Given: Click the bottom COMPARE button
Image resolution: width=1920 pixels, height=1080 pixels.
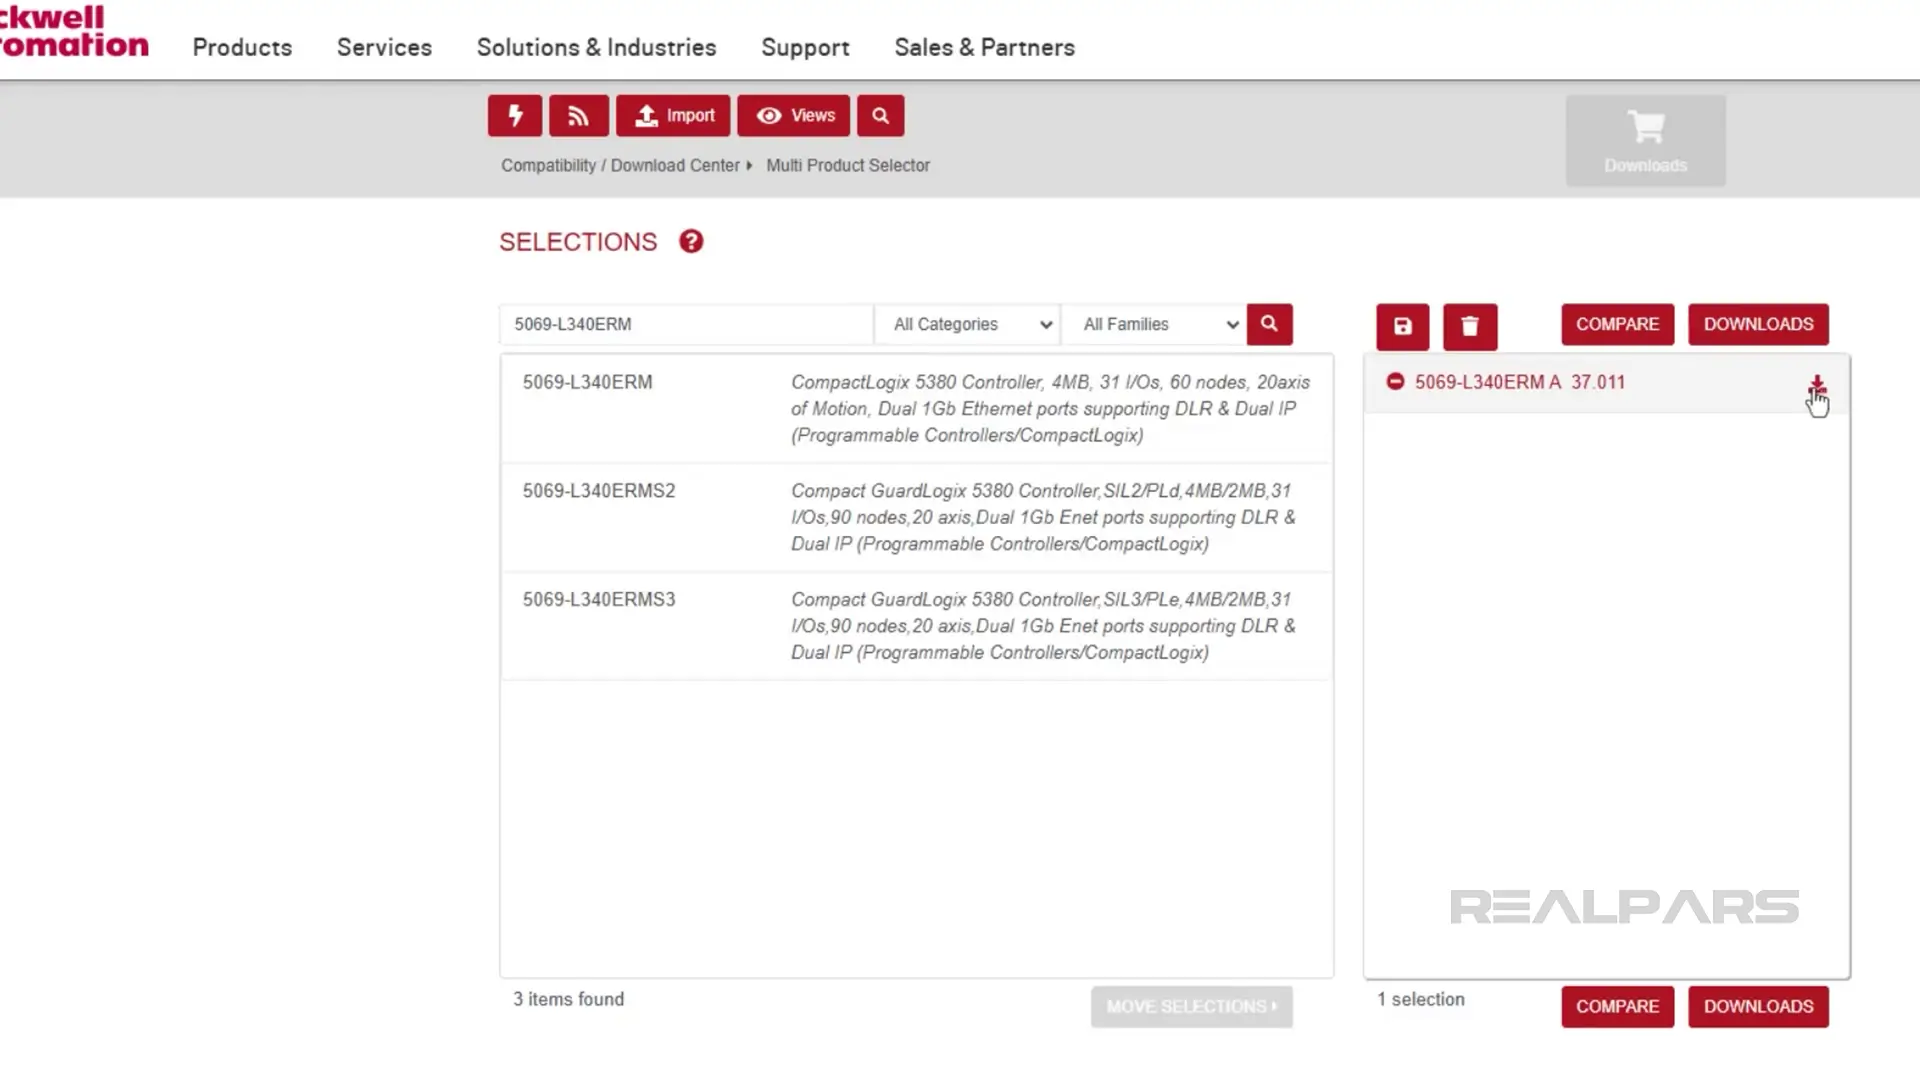Looking at the screenshot, I should [1617, 1006].
